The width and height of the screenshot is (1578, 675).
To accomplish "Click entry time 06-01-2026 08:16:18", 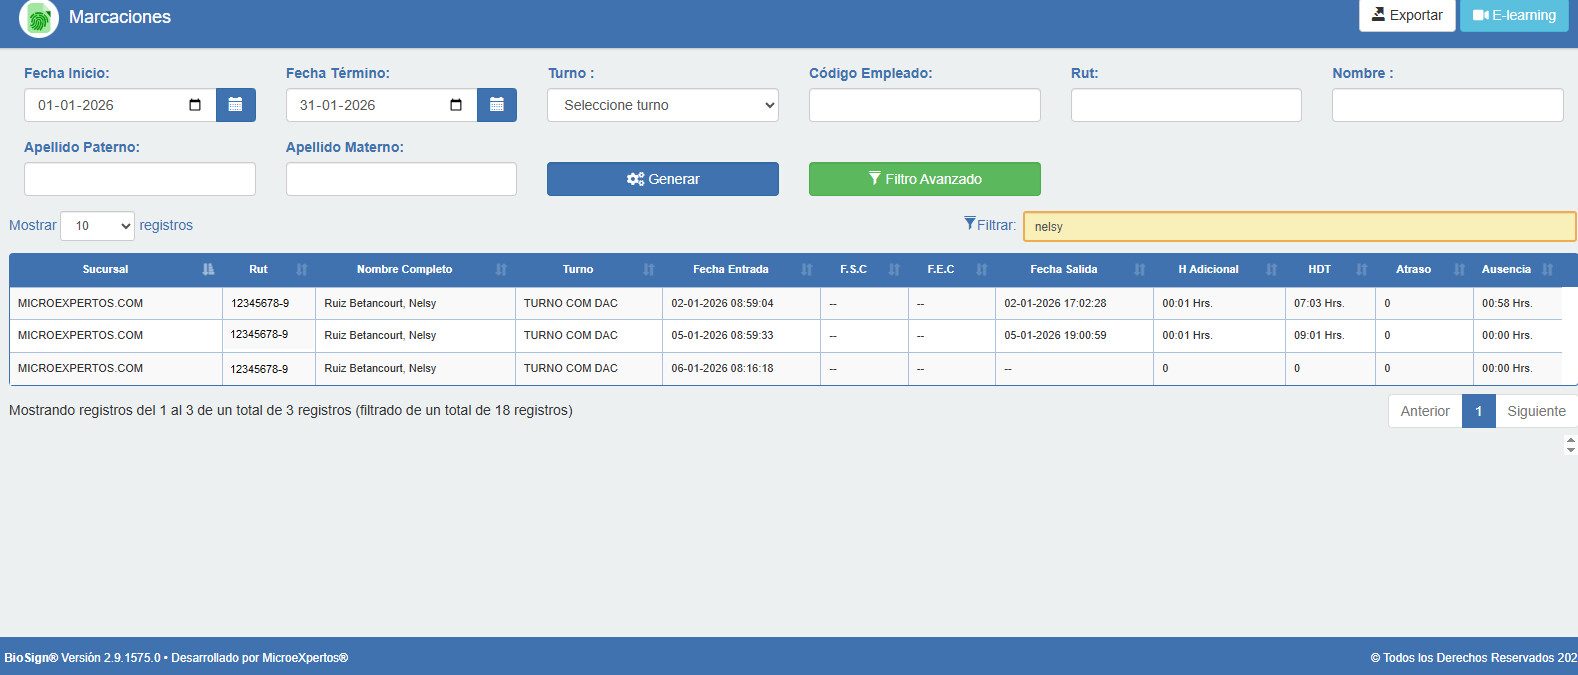I will tap(722, 368).
